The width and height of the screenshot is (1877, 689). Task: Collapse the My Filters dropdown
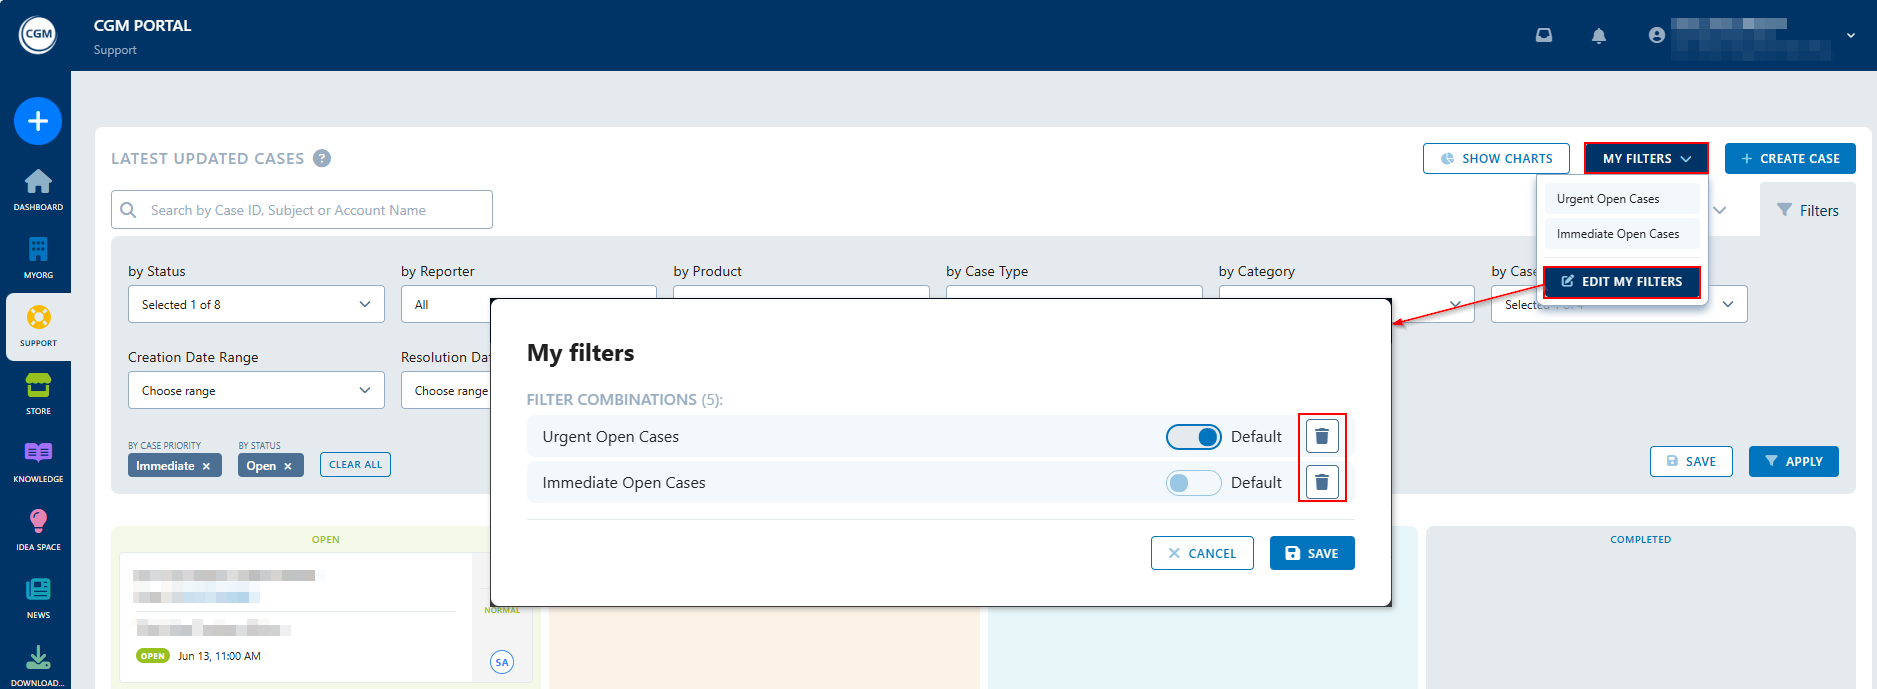pyautogui.click(x=1645, y=158)
